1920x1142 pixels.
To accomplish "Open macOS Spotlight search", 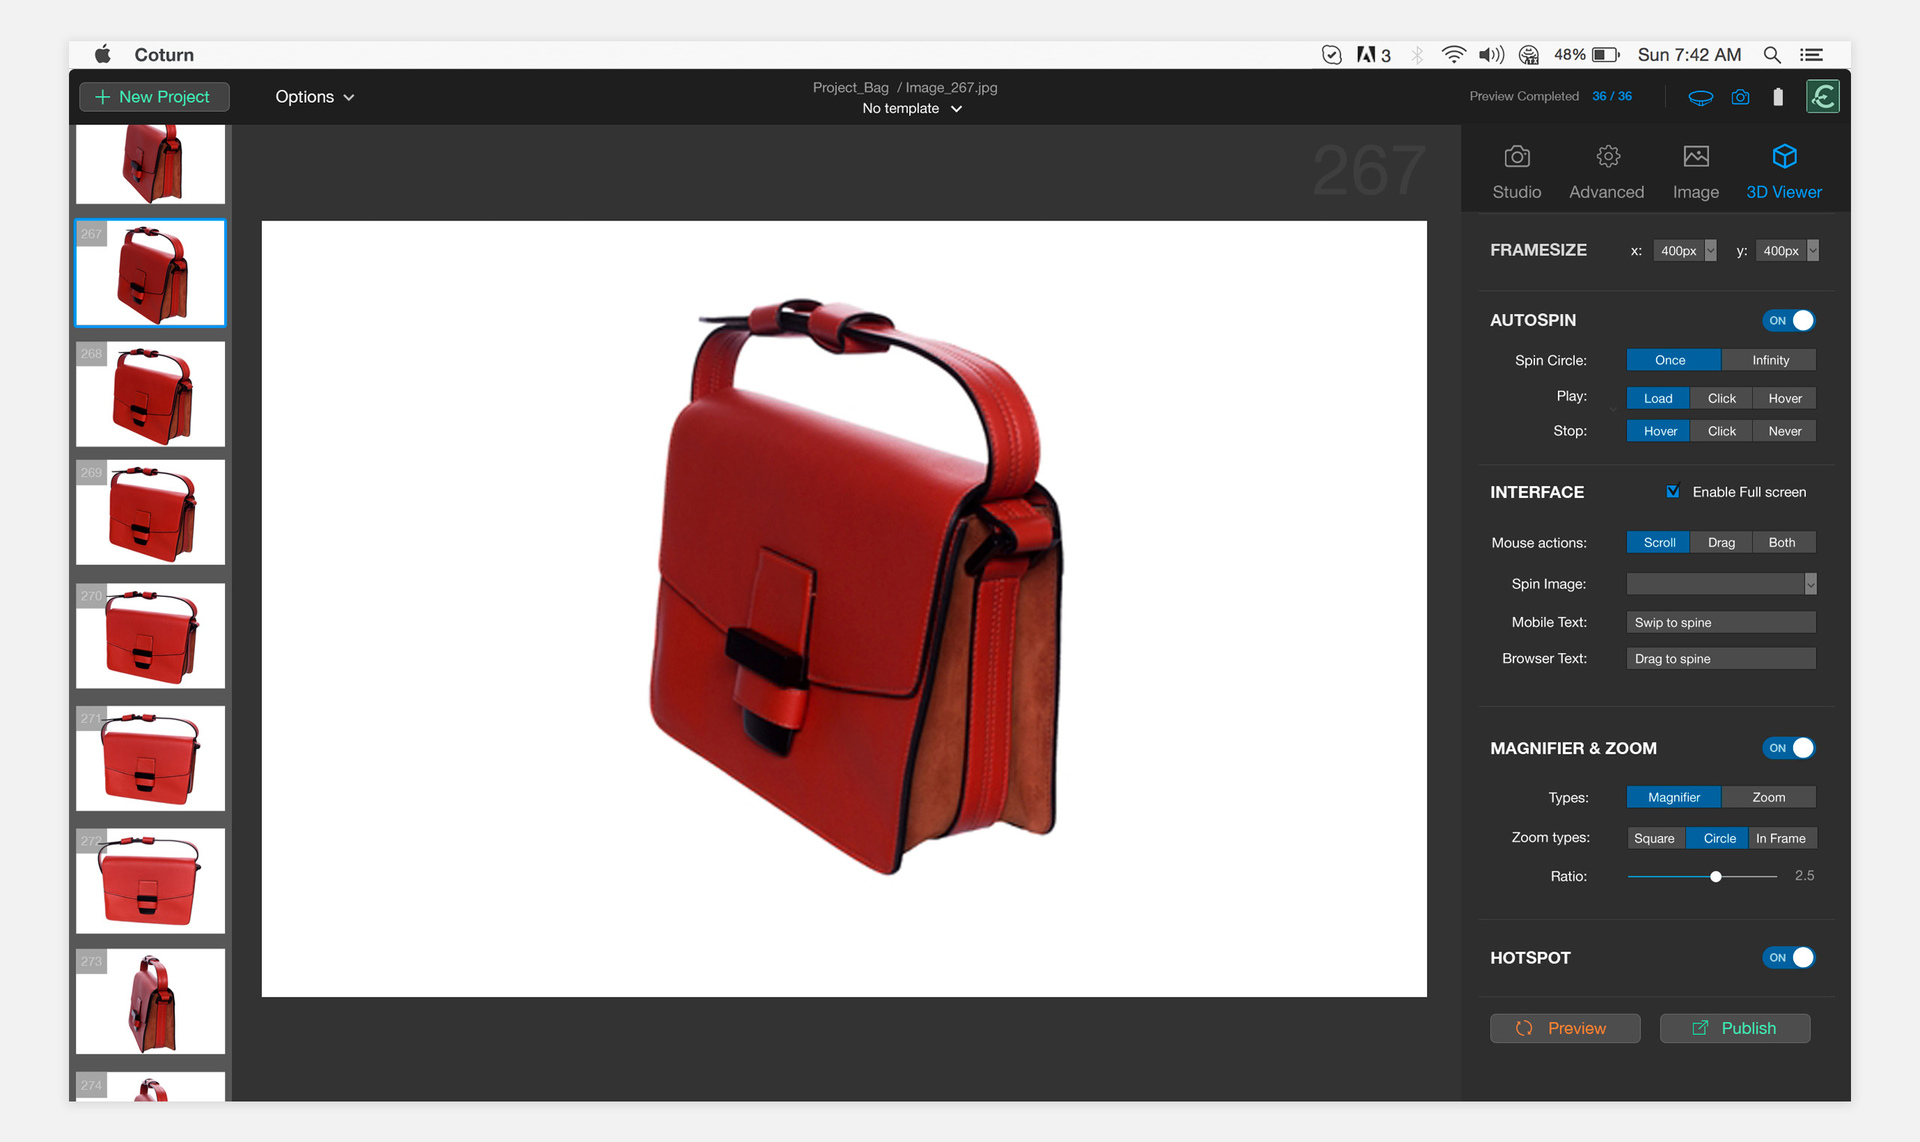I will (1772, 55).
